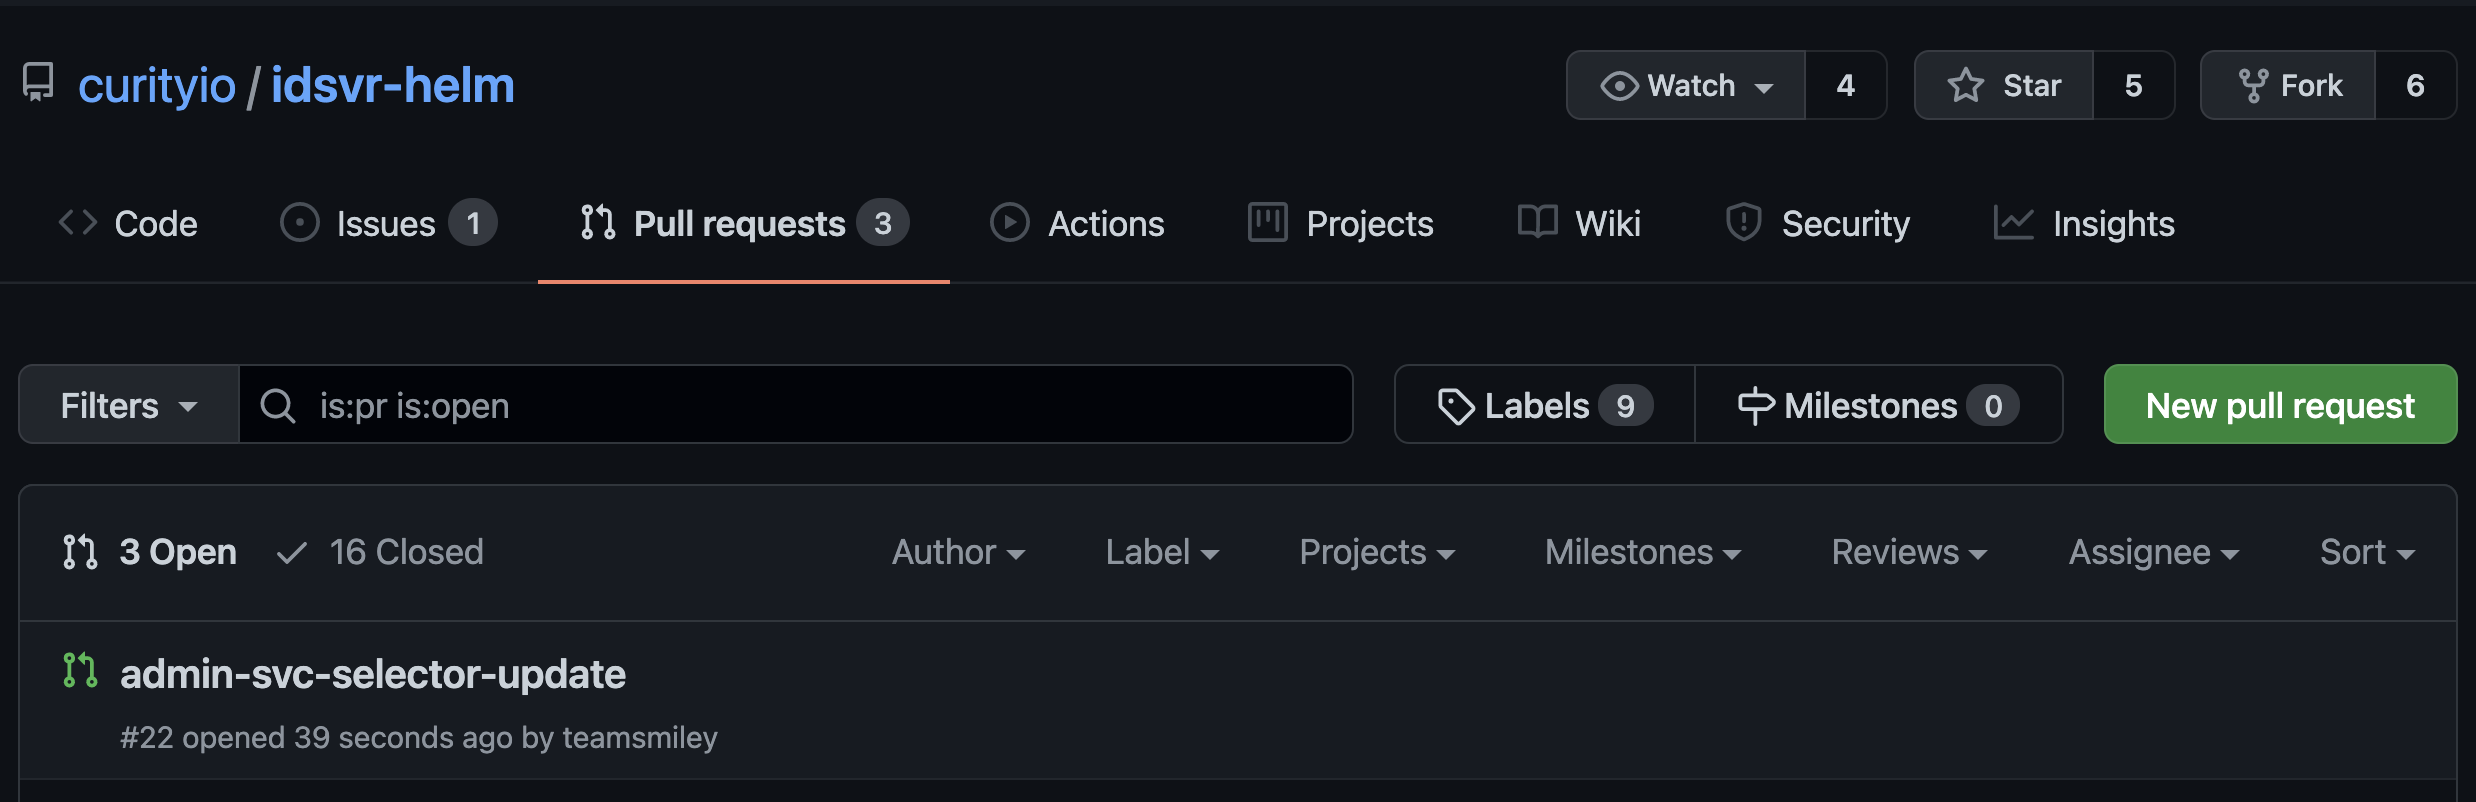
Task: Click the search magnifier icon
Action: pos(277,406)
